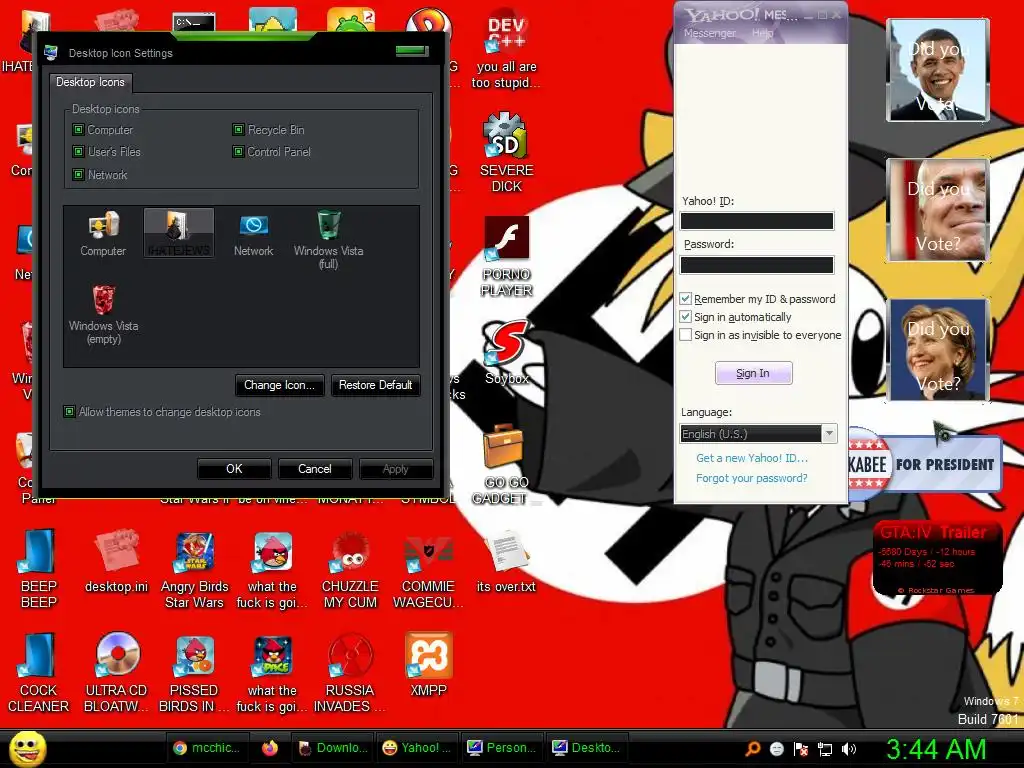Switch to the Person... taskbar window
Image resolution: width=1024 pixels, height=768 pixels.
(502, 748)
